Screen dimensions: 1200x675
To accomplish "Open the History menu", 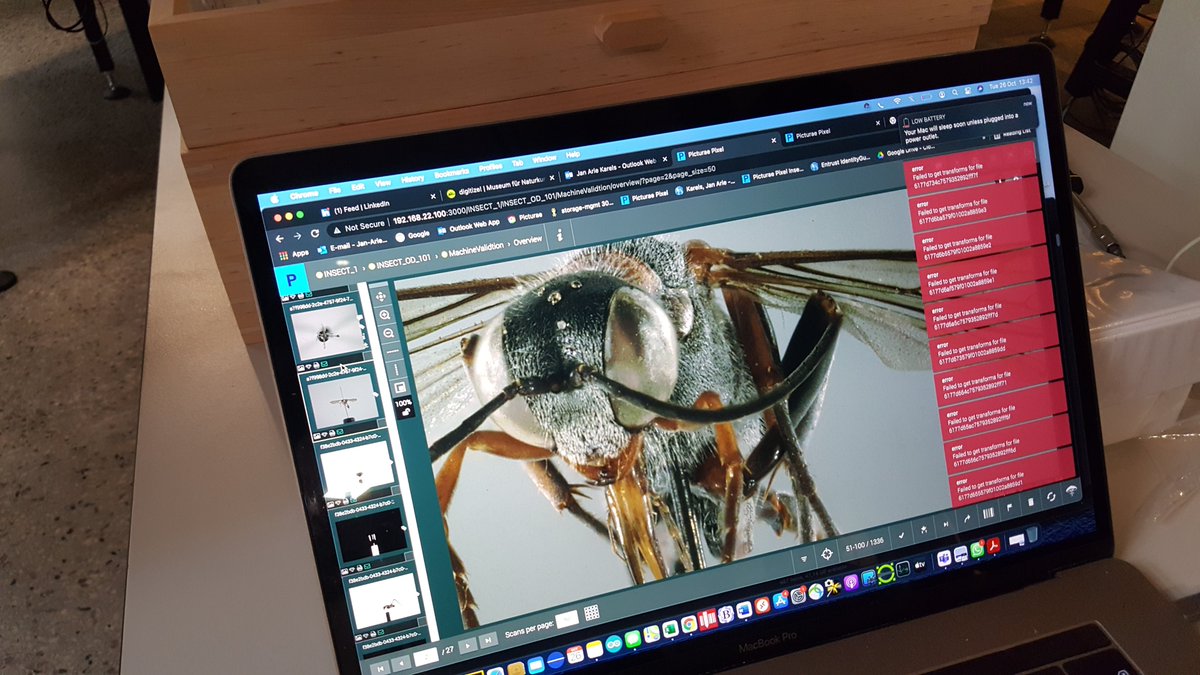I will click(x=412, y=178).
